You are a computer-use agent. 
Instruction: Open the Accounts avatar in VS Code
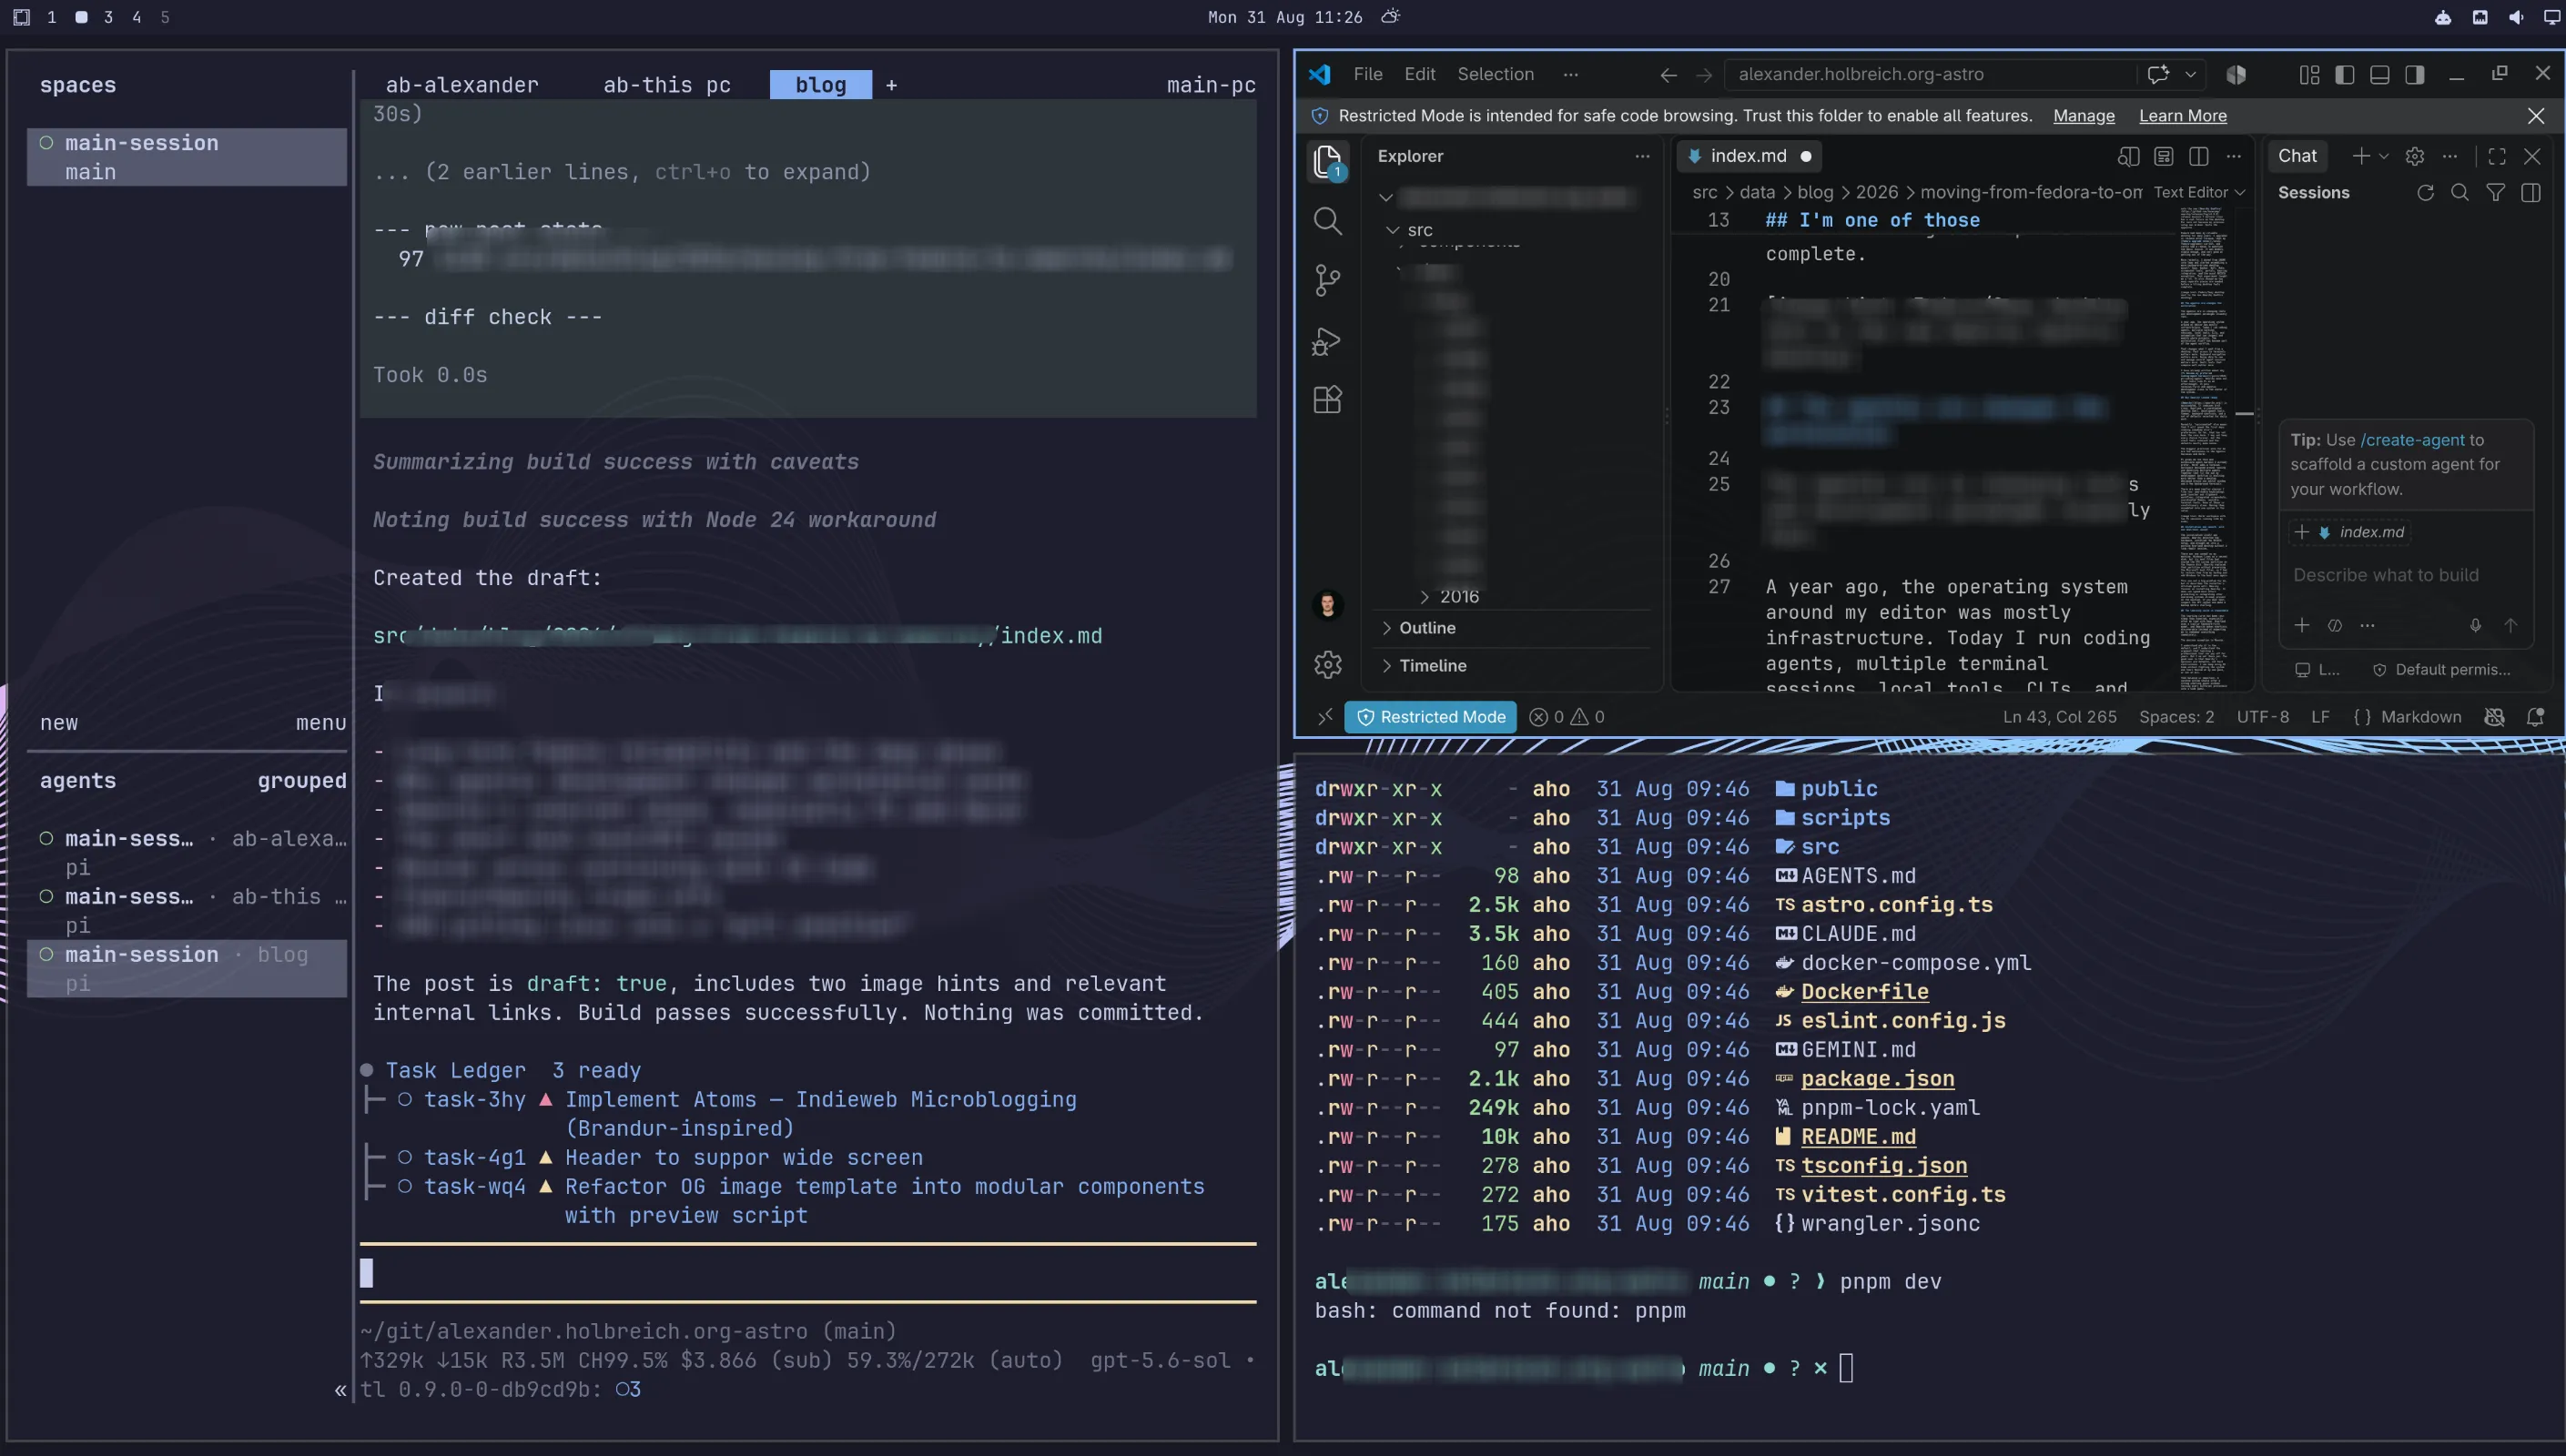click(1327, 605)
